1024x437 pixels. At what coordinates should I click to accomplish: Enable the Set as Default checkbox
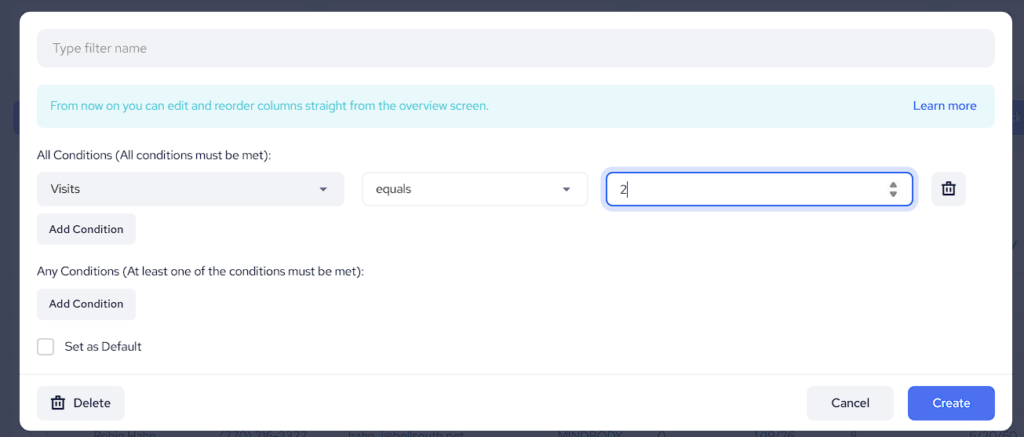(x=46, y=347)
